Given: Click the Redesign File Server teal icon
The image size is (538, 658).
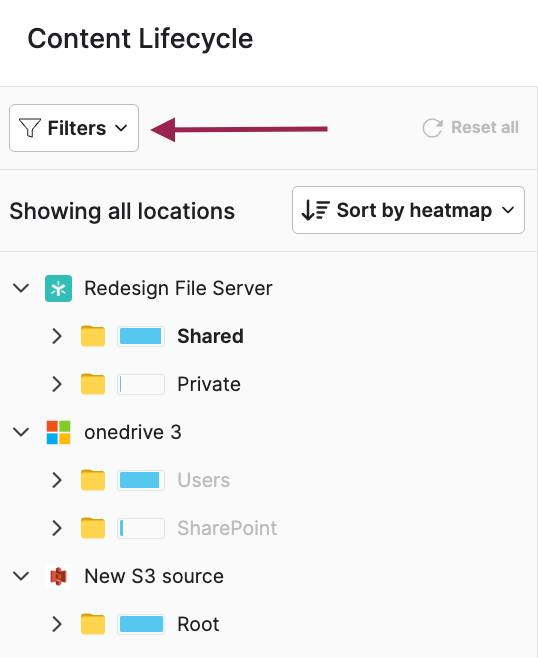Looking at the screenshot, I should click(x=58, y=288).
